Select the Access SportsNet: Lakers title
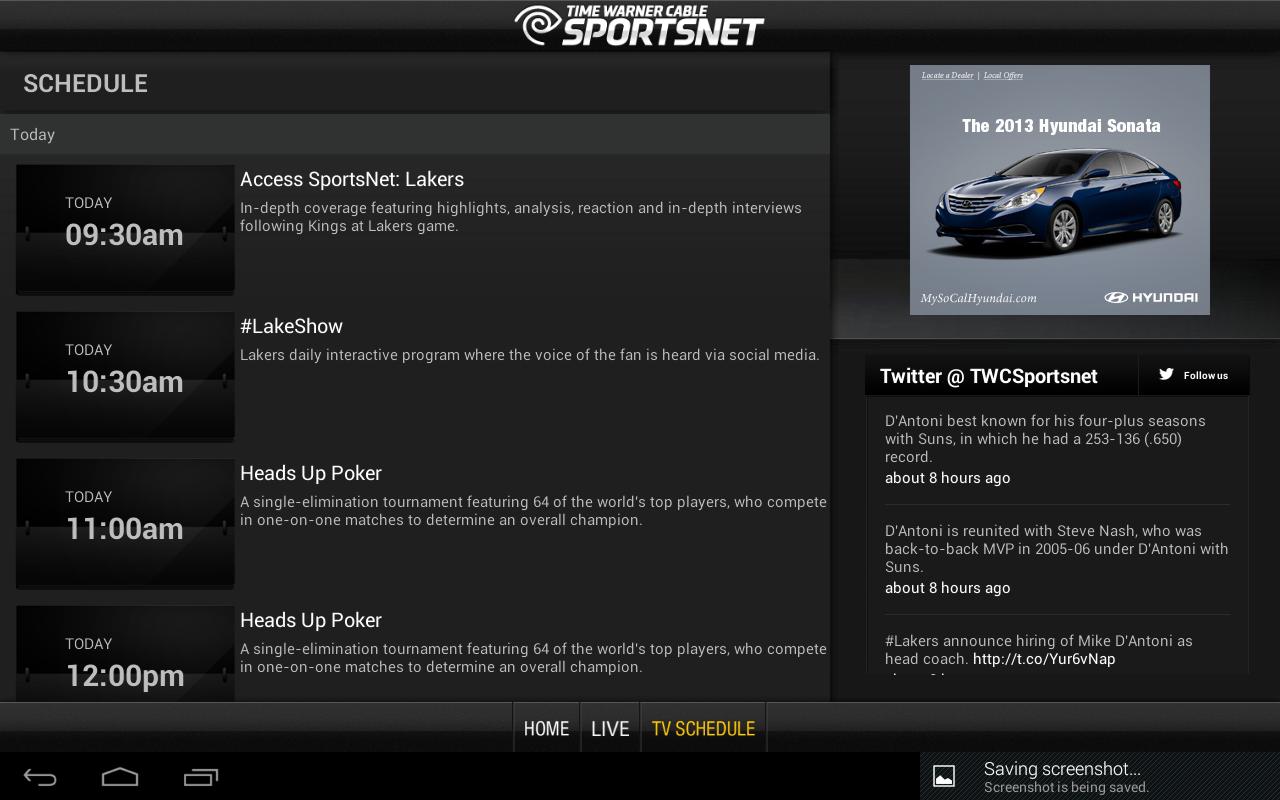1280x800 pixels. (x=352, y=179)
